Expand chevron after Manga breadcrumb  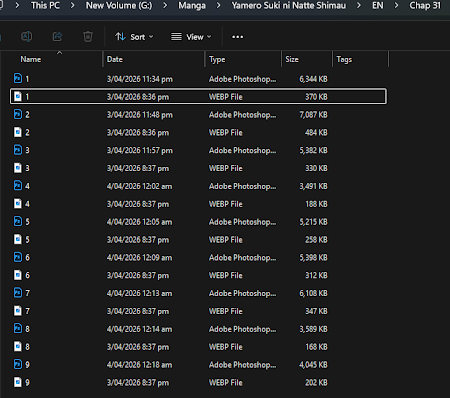click(x=218, y=5)
